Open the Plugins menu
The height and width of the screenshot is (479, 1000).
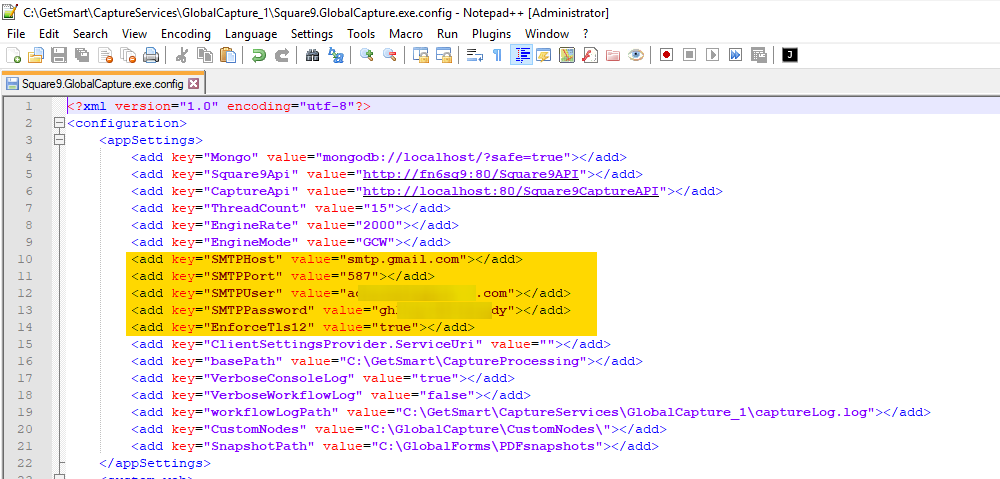pos(491,34)
